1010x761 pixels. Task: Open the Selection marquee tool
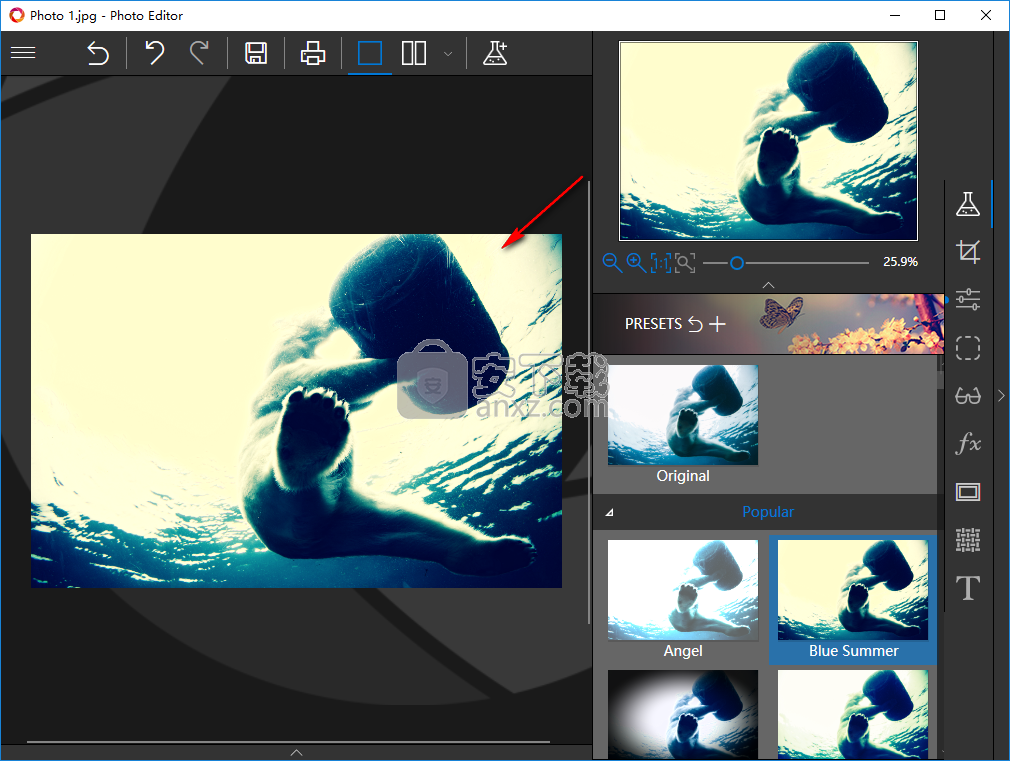(x=967, y=348)
